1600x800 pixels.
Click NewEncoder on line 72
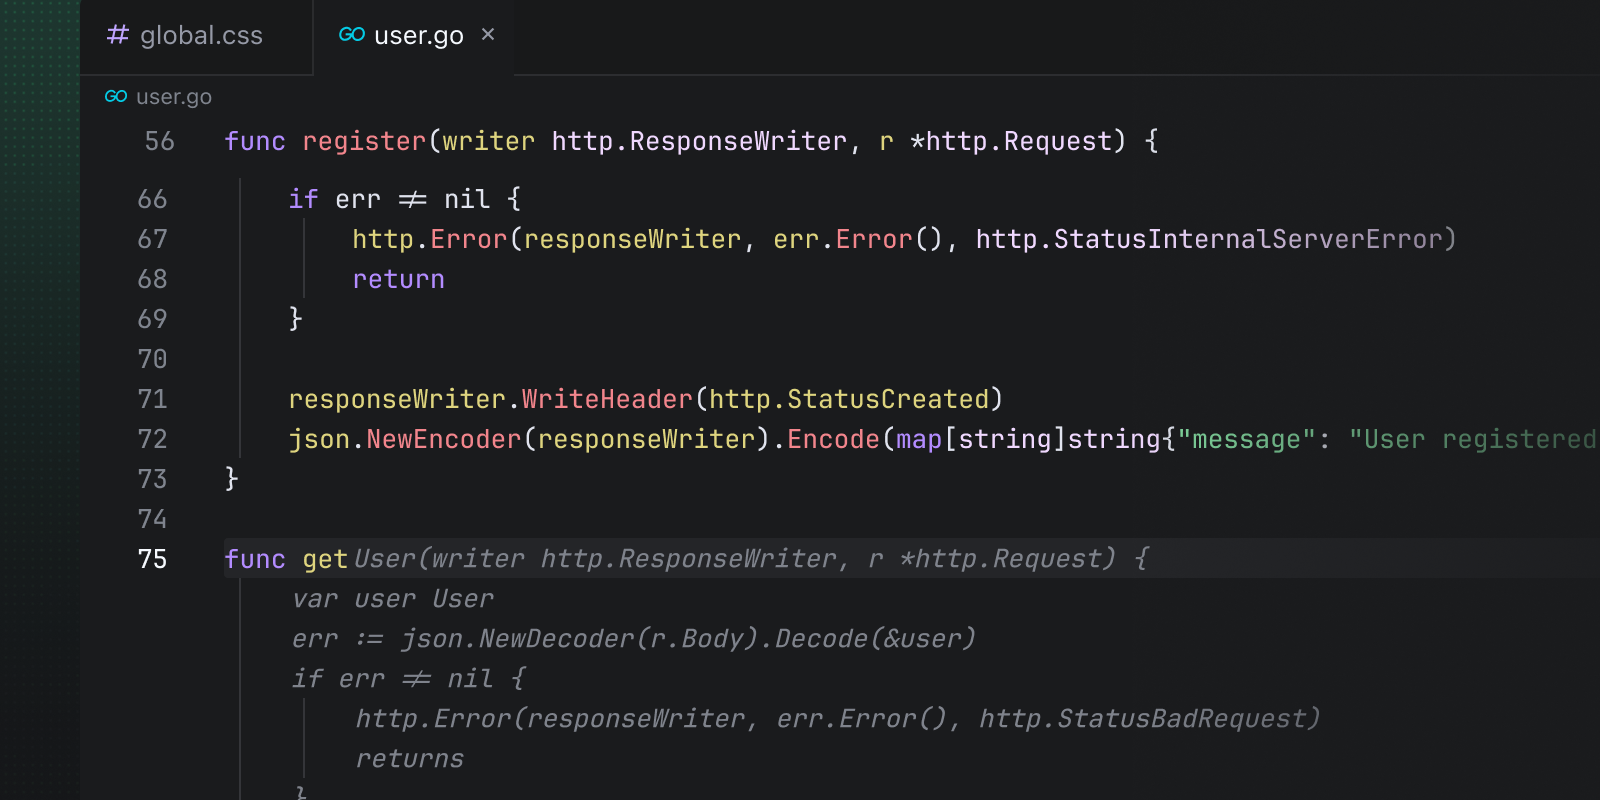pyautogui.click(x=443, y=439)
